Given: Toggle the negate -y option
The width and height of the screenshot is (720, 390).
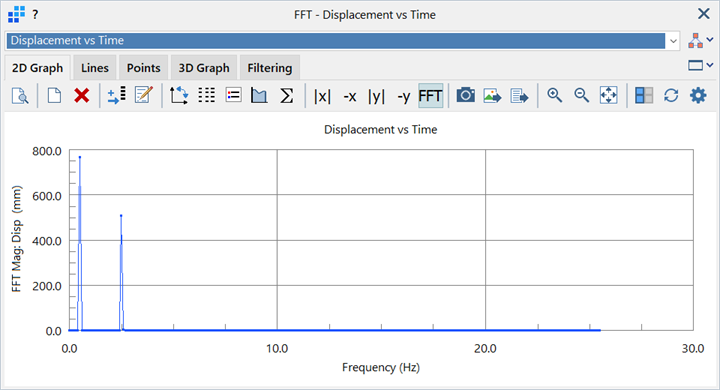Looking at the screenshot, I should click(404, 96).
